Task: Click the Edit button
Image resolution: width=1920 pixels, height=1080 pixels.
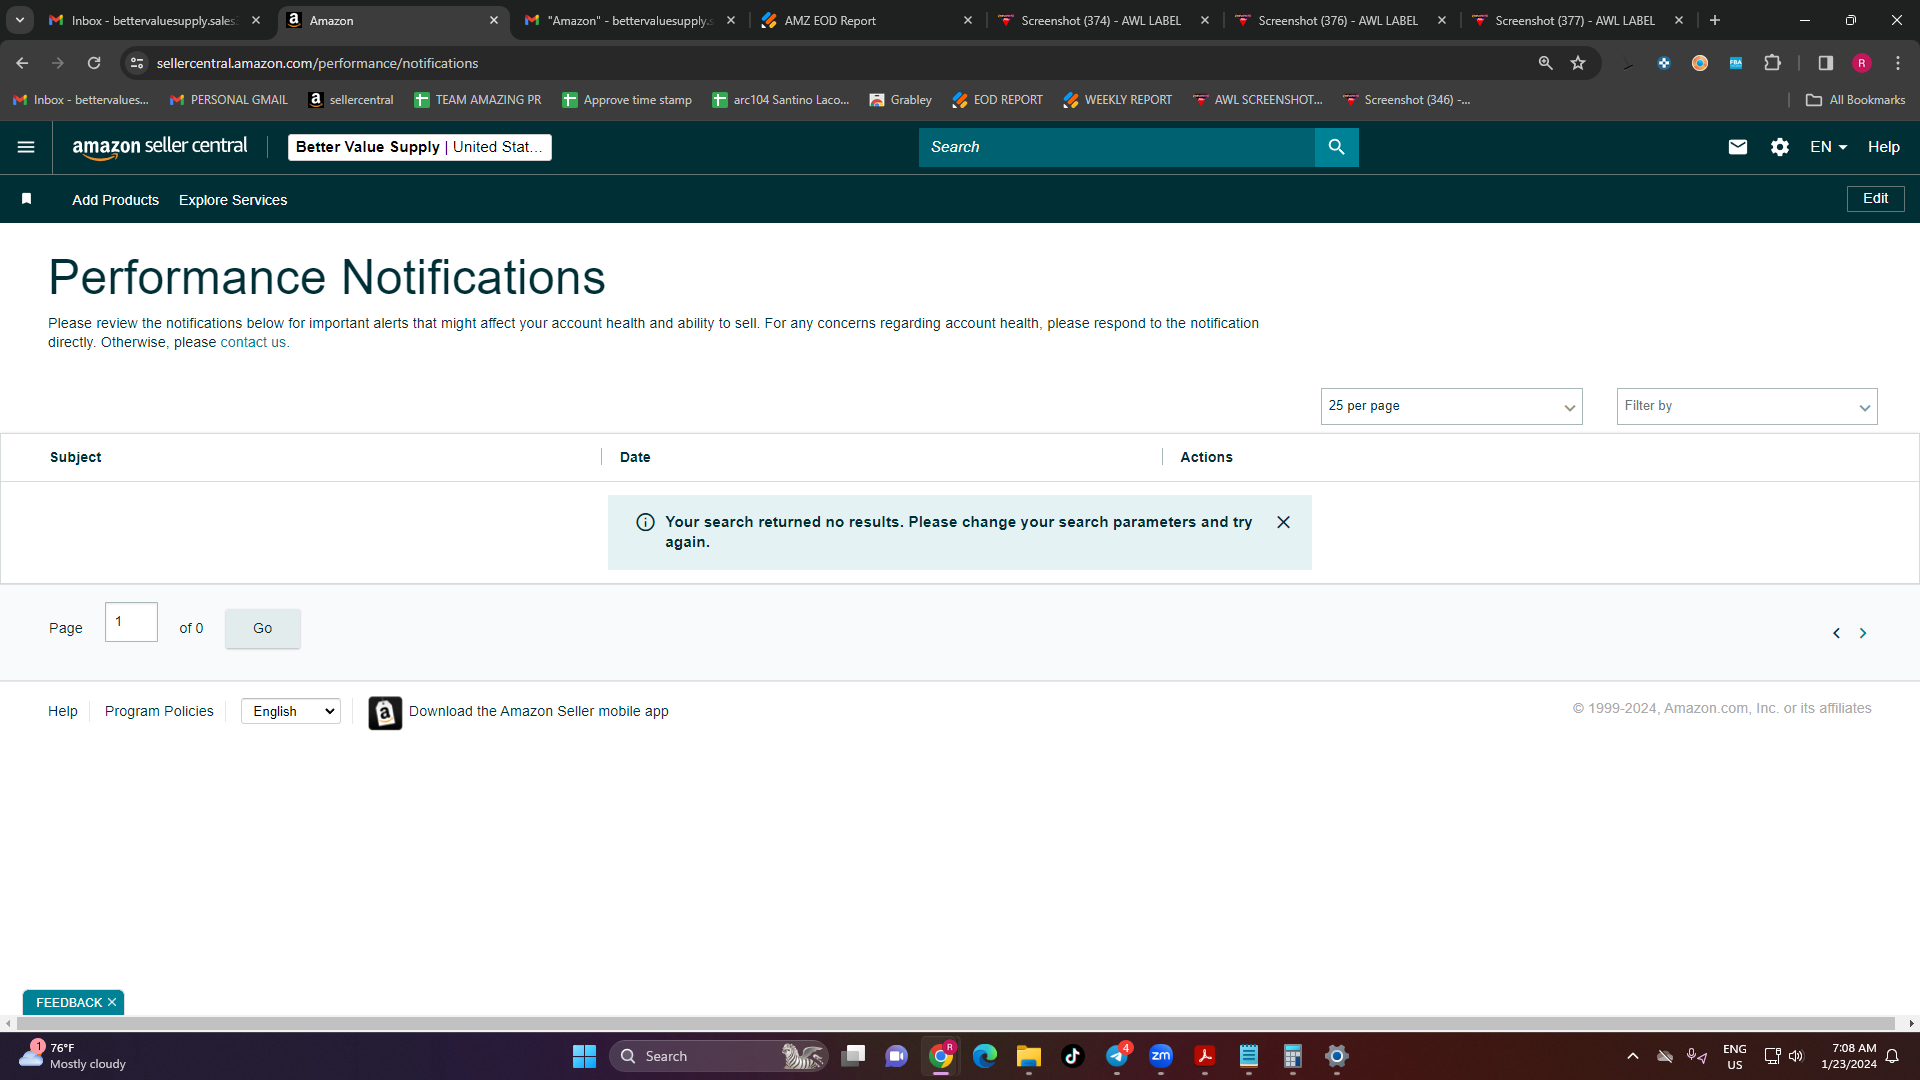Action: pos(1876,199)
